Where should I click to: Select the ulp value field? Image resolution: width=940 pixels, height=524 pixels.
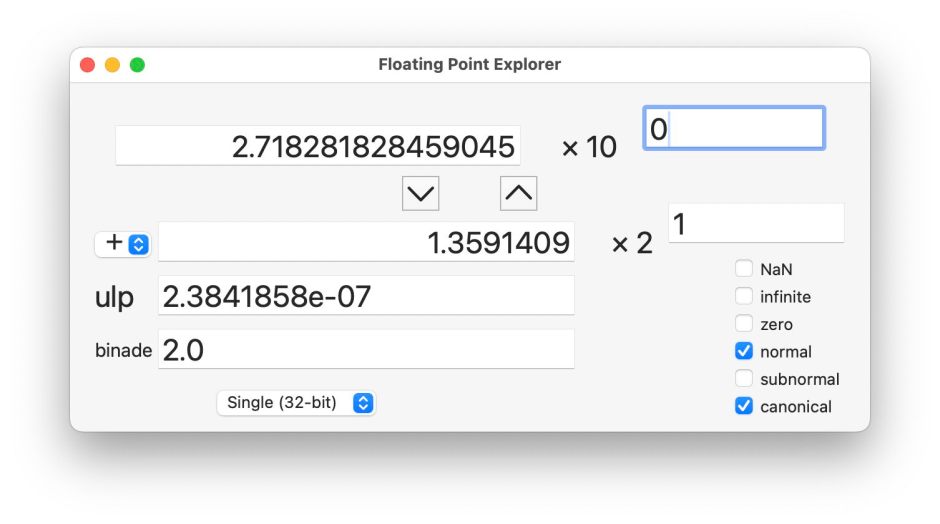[366, 296]
